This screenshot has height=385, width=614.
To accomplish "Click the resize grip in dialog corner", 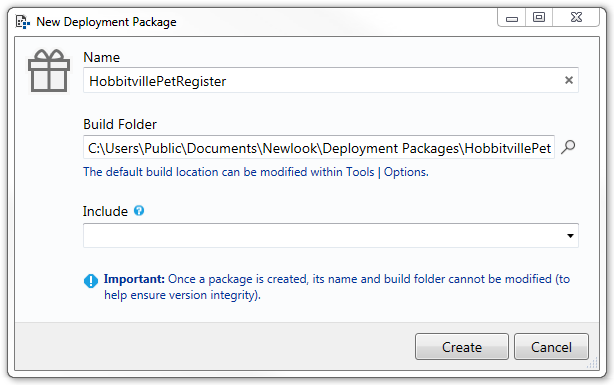I will 593,363.
